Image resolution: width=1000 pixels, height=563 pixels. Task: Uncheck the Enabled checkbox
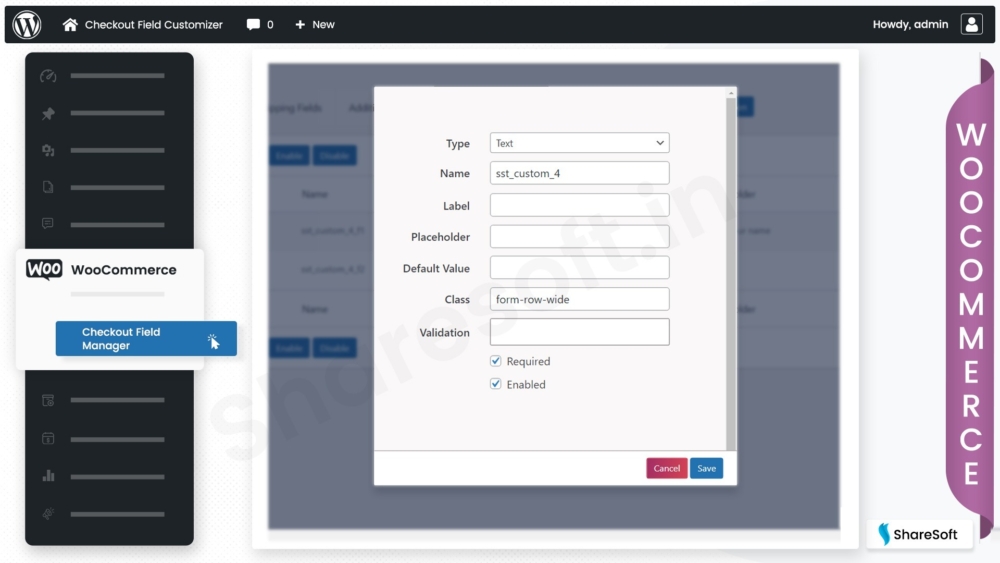click(x=496, y=384)
